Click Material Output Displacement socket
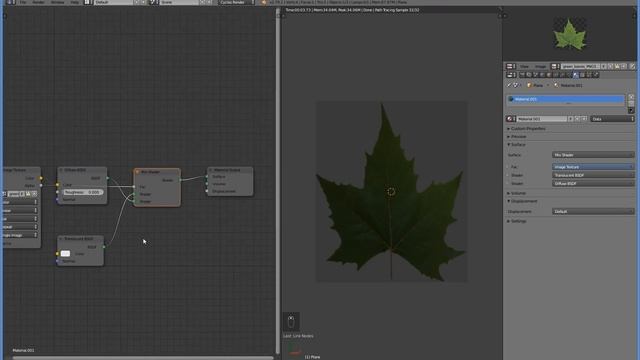The image size is (640, 360). pyautogui.click(x=207, y=191)
